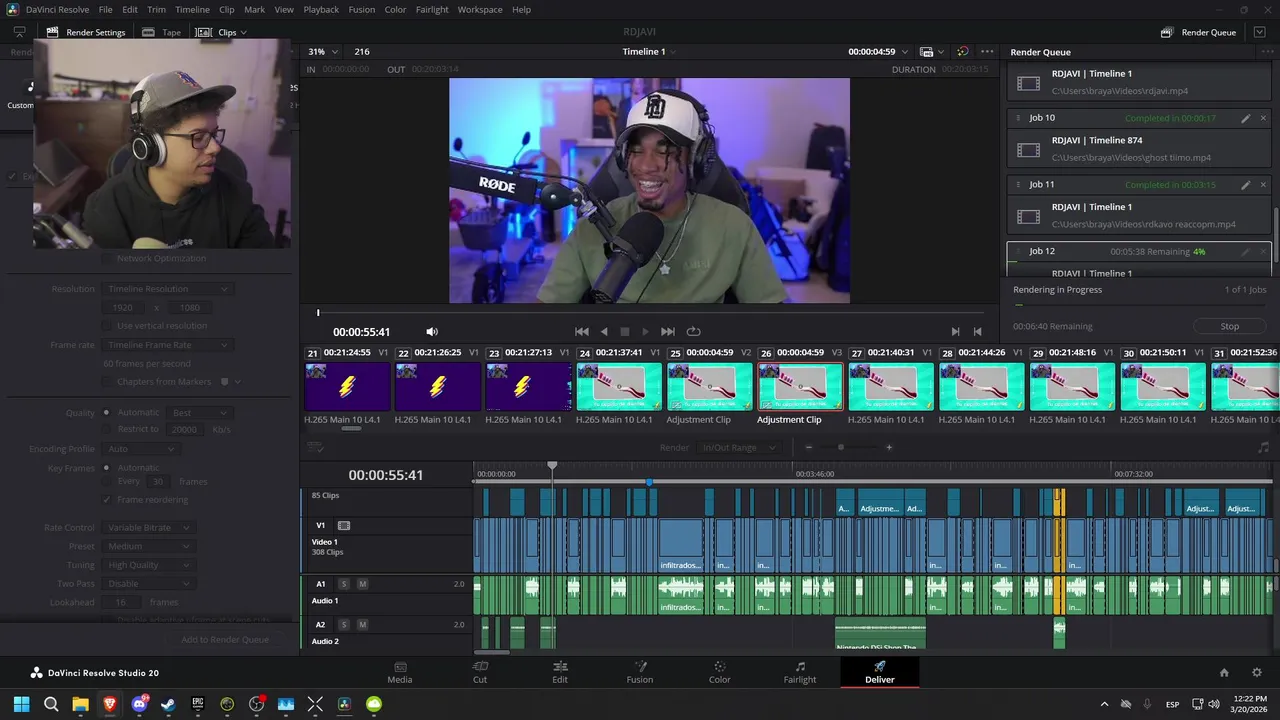
Task: Open Timeline 1 name dropdown
Action: tap(649, 52)
